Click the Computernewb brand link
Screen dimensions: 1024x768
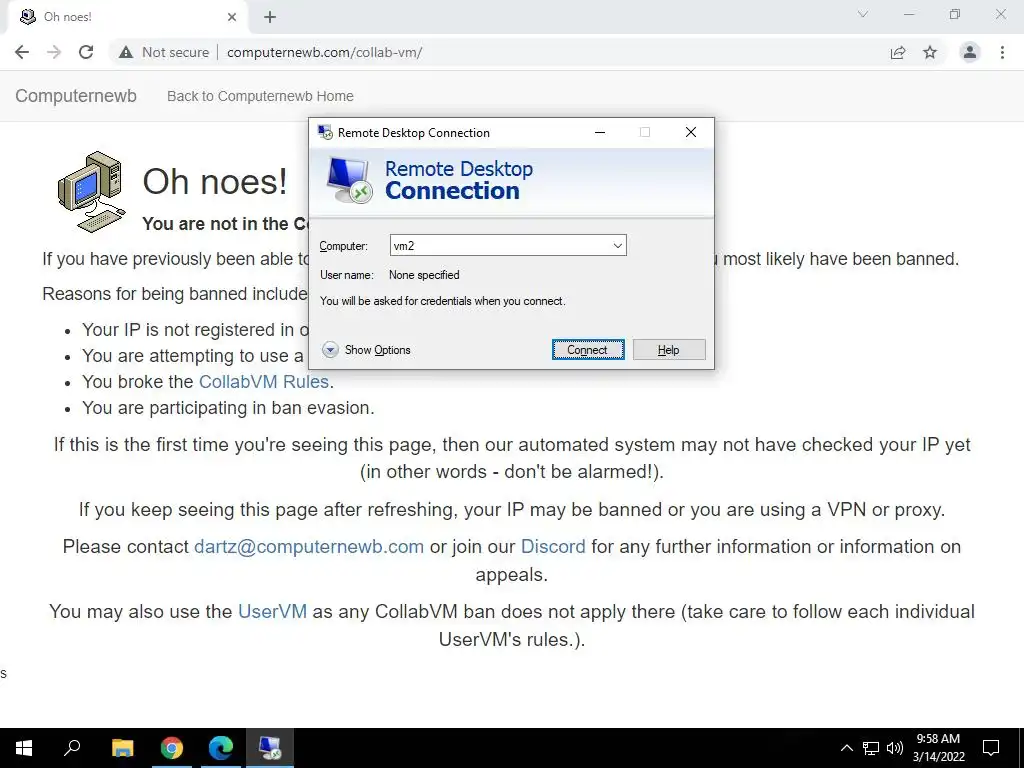[76, 96]
